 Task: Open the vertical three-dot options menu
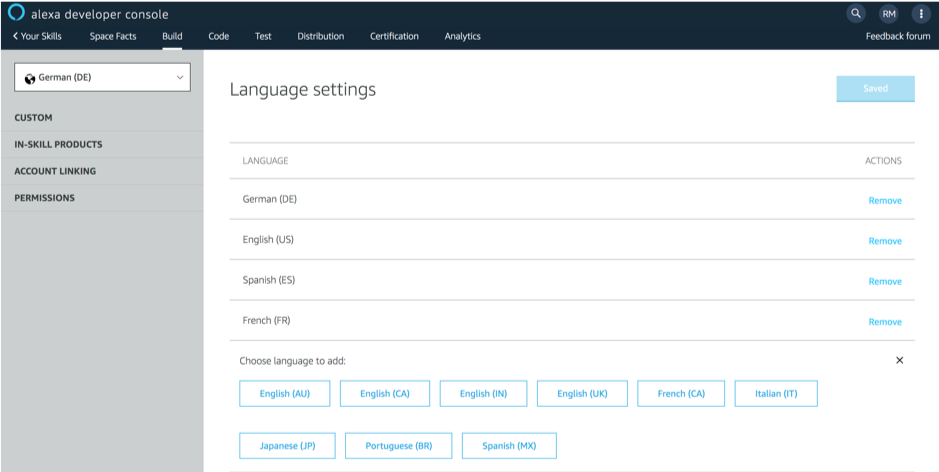(x=920, y=13)
